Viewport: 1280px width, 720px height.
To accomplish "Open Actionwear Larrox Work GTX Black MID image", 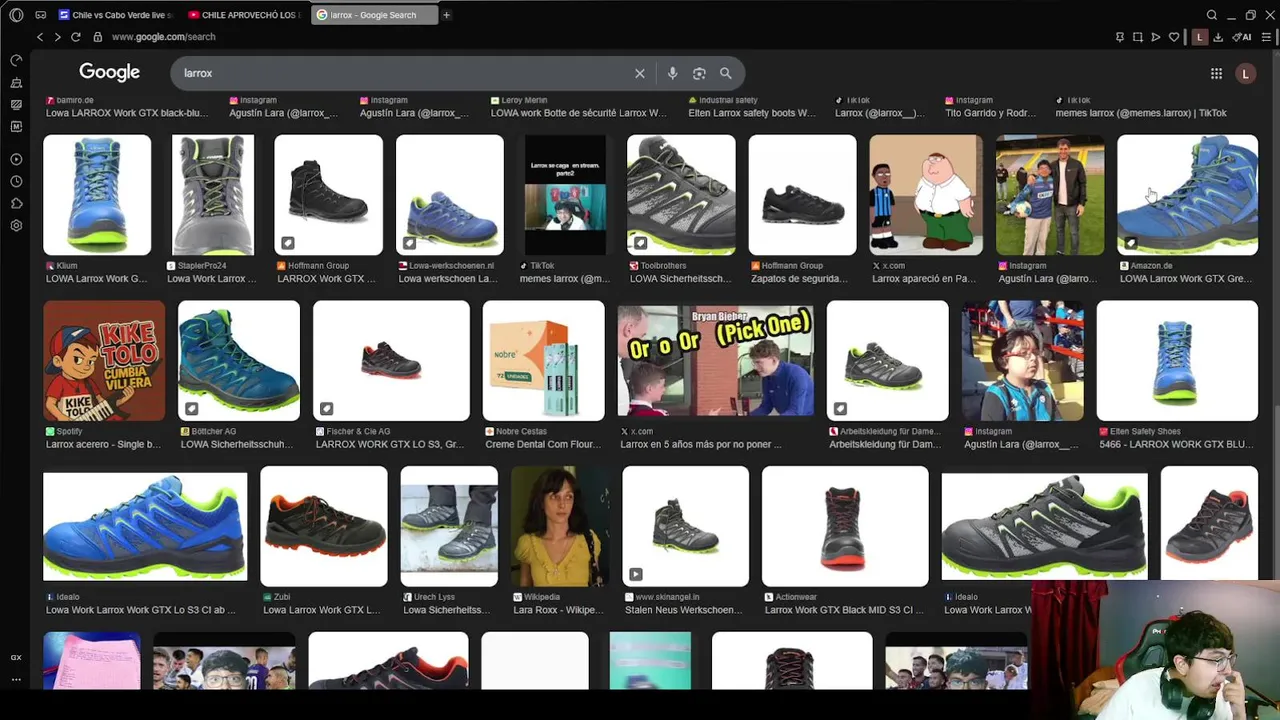I will (x=844, y=526).
